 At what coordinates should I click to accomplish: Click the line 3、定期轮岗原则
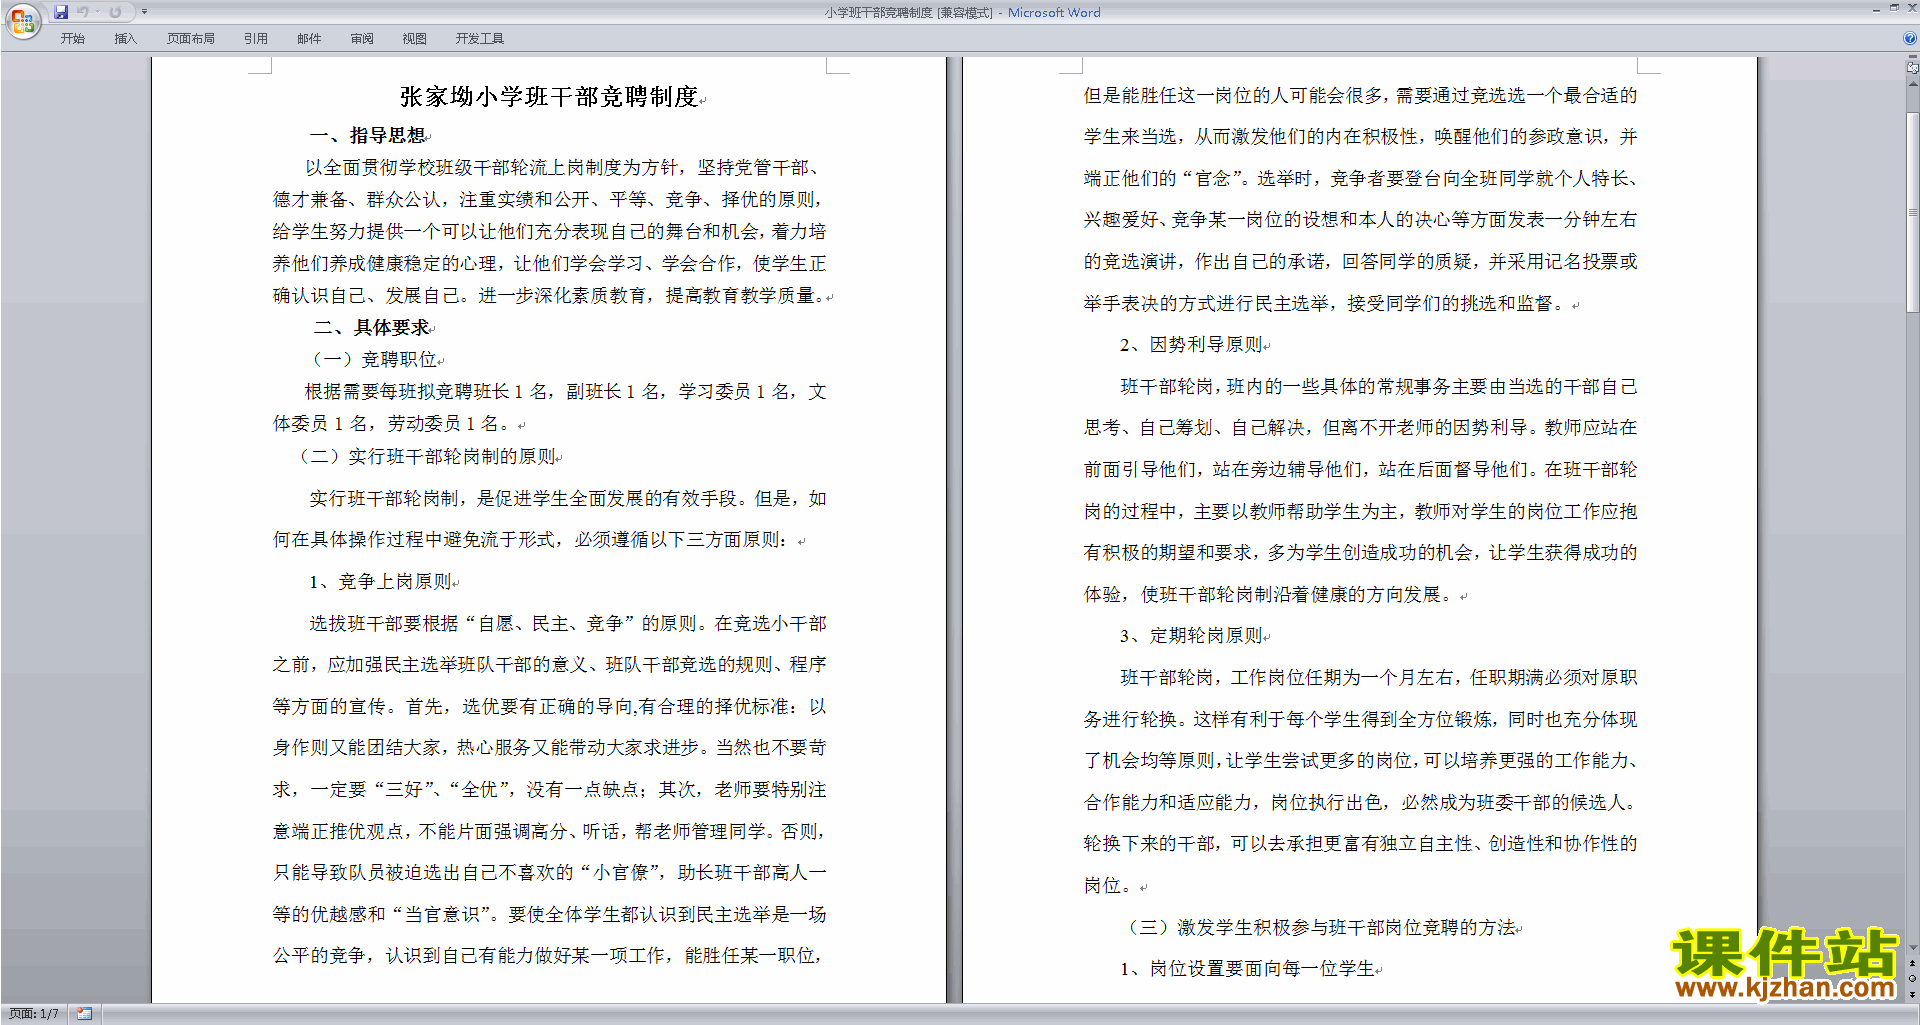tap(1192, 636)
